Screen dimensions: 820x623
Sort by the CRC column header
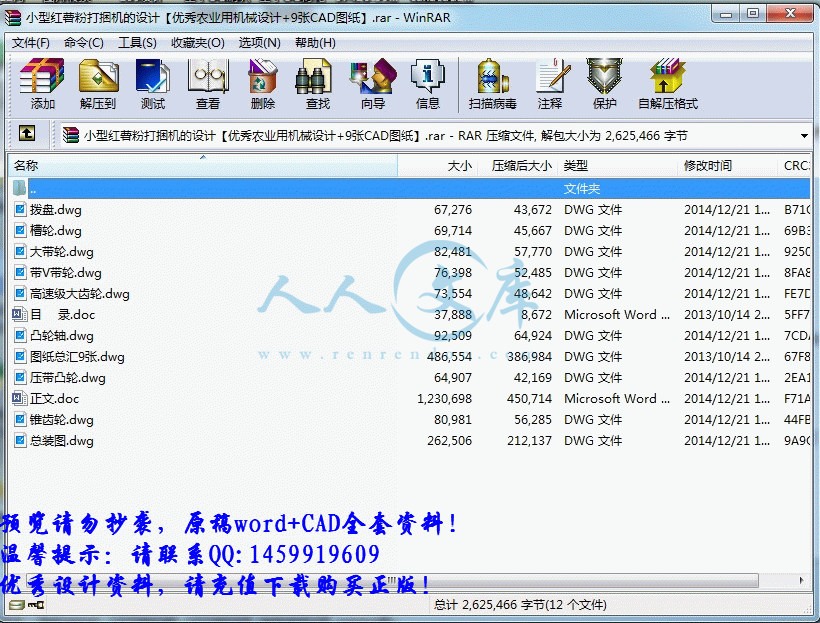click(794, 166)
